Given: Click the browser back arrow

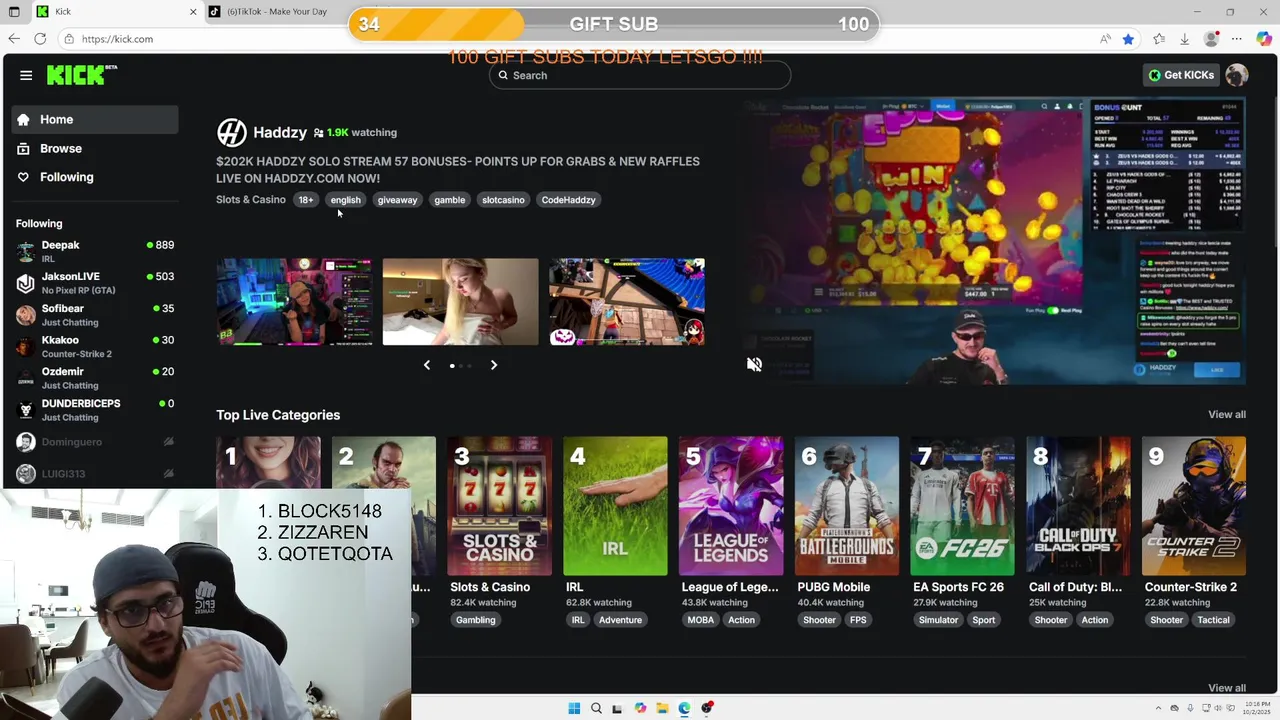Looking at the screenshot, I should (14, 39).
